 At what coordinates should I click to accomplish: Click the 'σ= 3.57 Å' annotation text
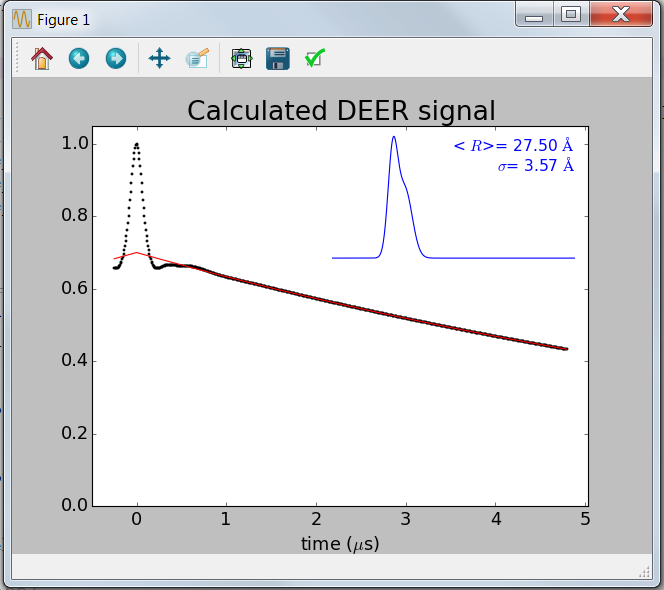(x=535, y=166)
